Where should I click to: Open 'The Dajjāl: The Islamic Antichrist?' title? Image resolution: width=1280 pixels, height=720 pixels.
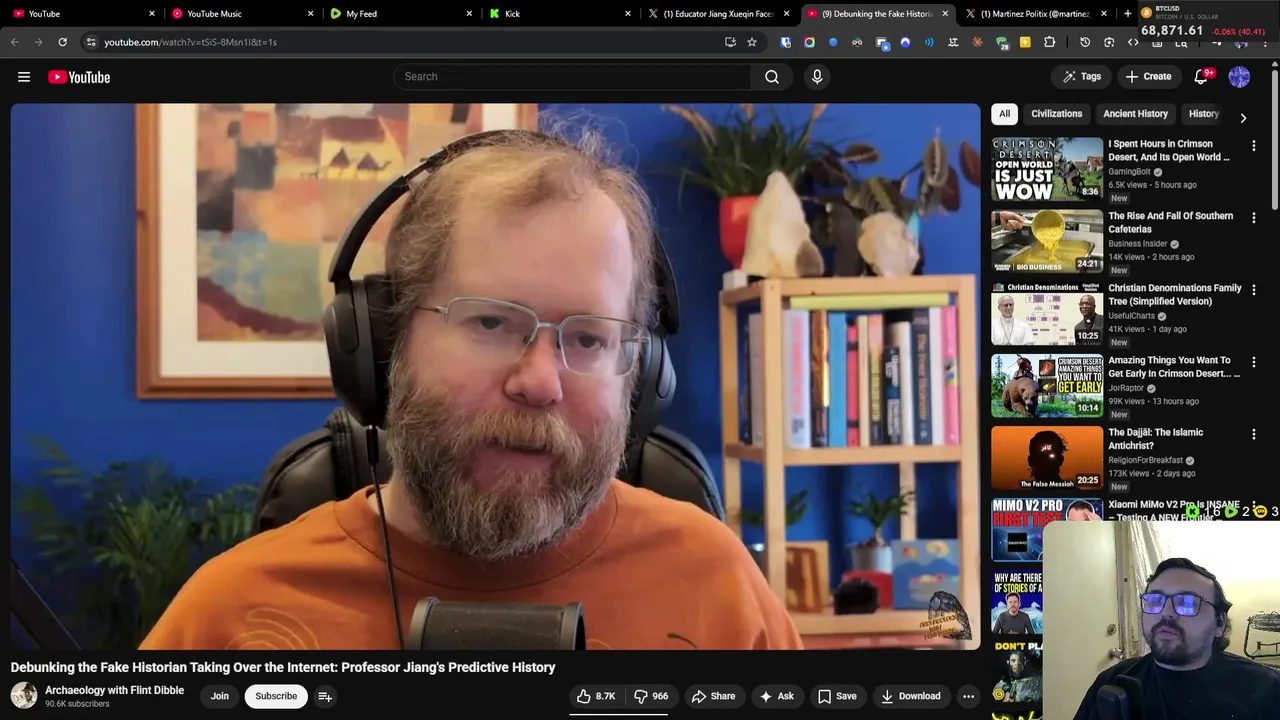1156,438
